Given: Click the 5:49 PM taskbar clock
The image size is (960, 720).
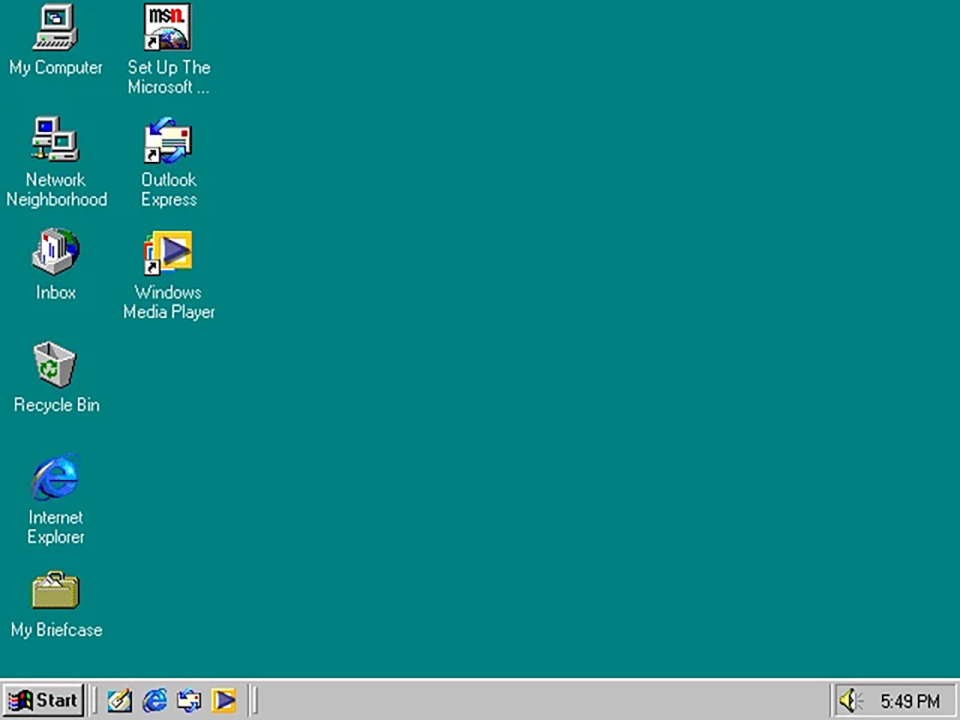Looking at the screenshot, I should click(910, 701).
